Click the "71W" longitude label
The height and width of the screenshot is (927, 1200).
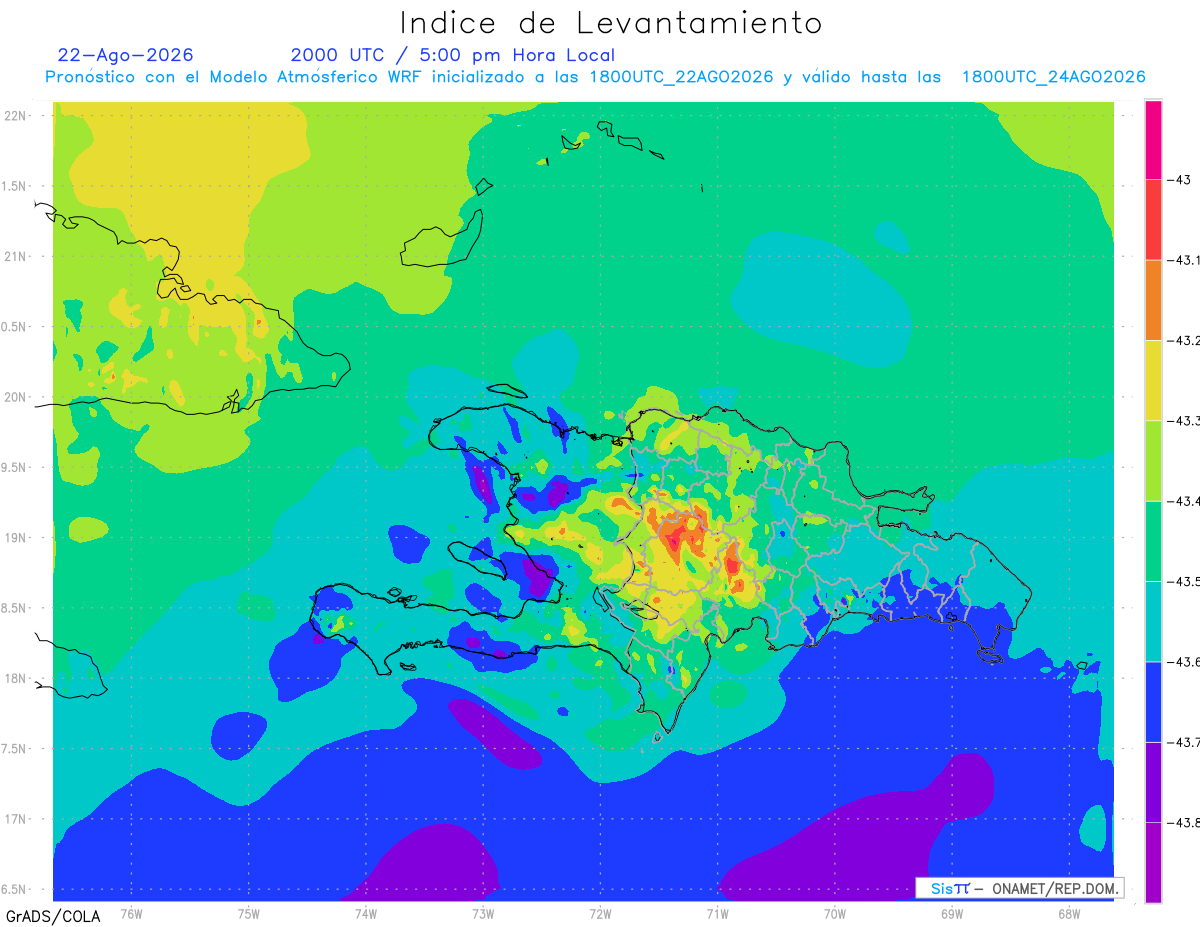click(717, 914)
